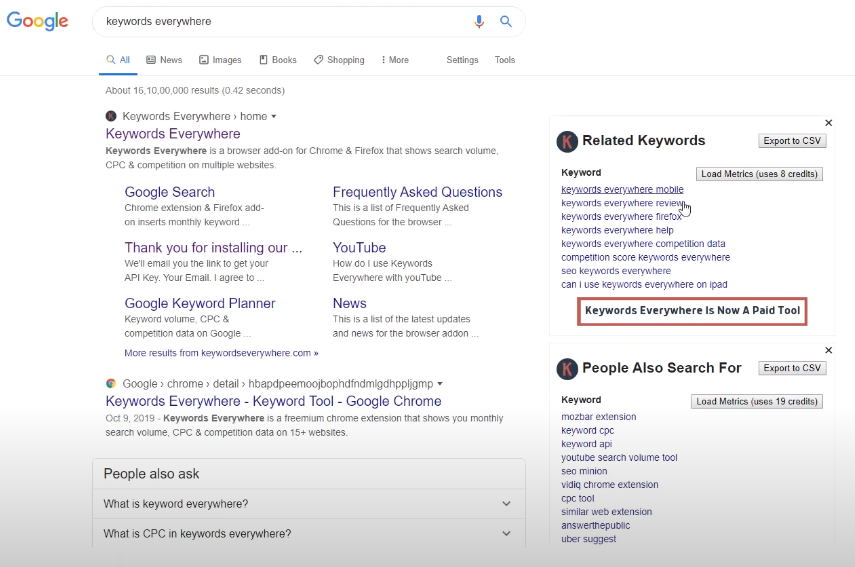Open 'Thank you for installing our ...' sitelink
855x567 pixels.
click(x=213, y=248)
